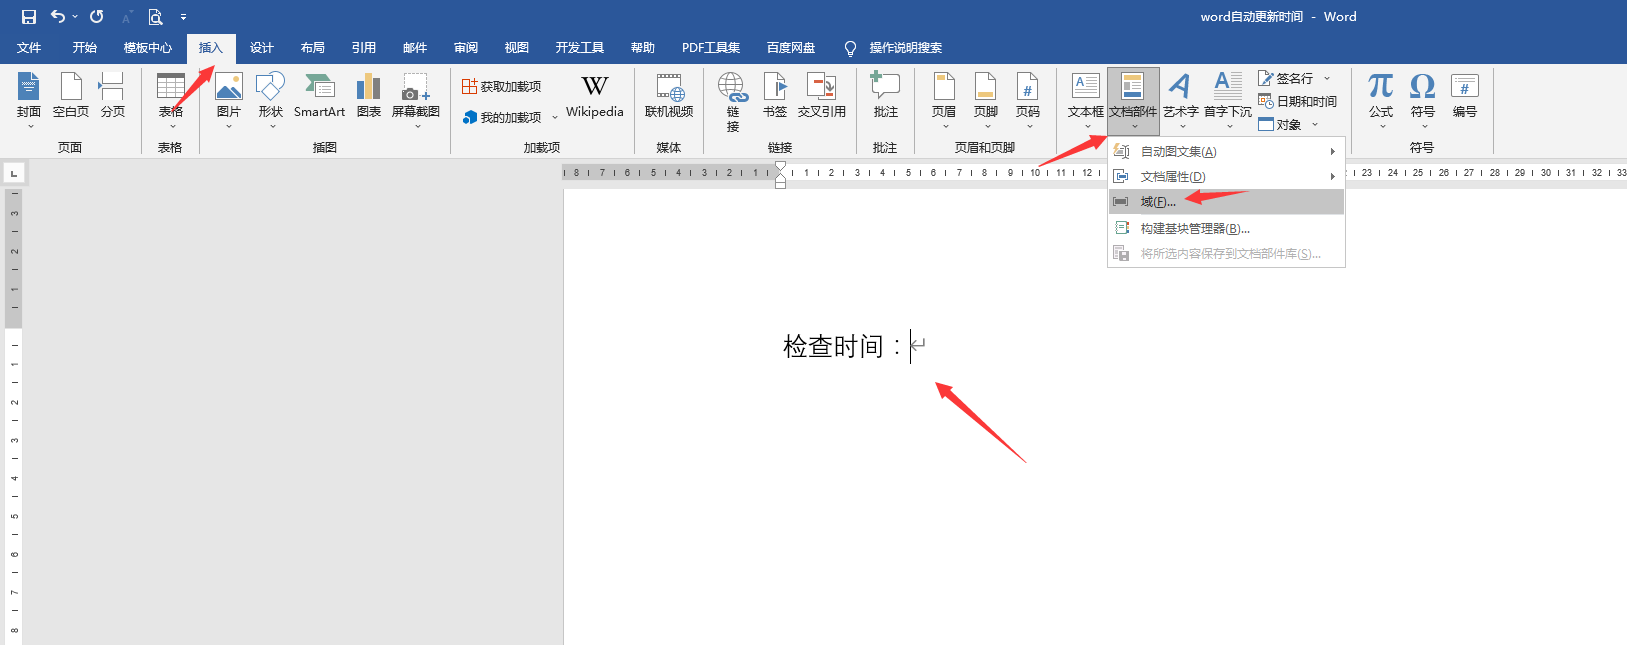The width and height of the screenshot is (1627, 645).
Task: Add a comment (批注)
Action: point(885,96)
